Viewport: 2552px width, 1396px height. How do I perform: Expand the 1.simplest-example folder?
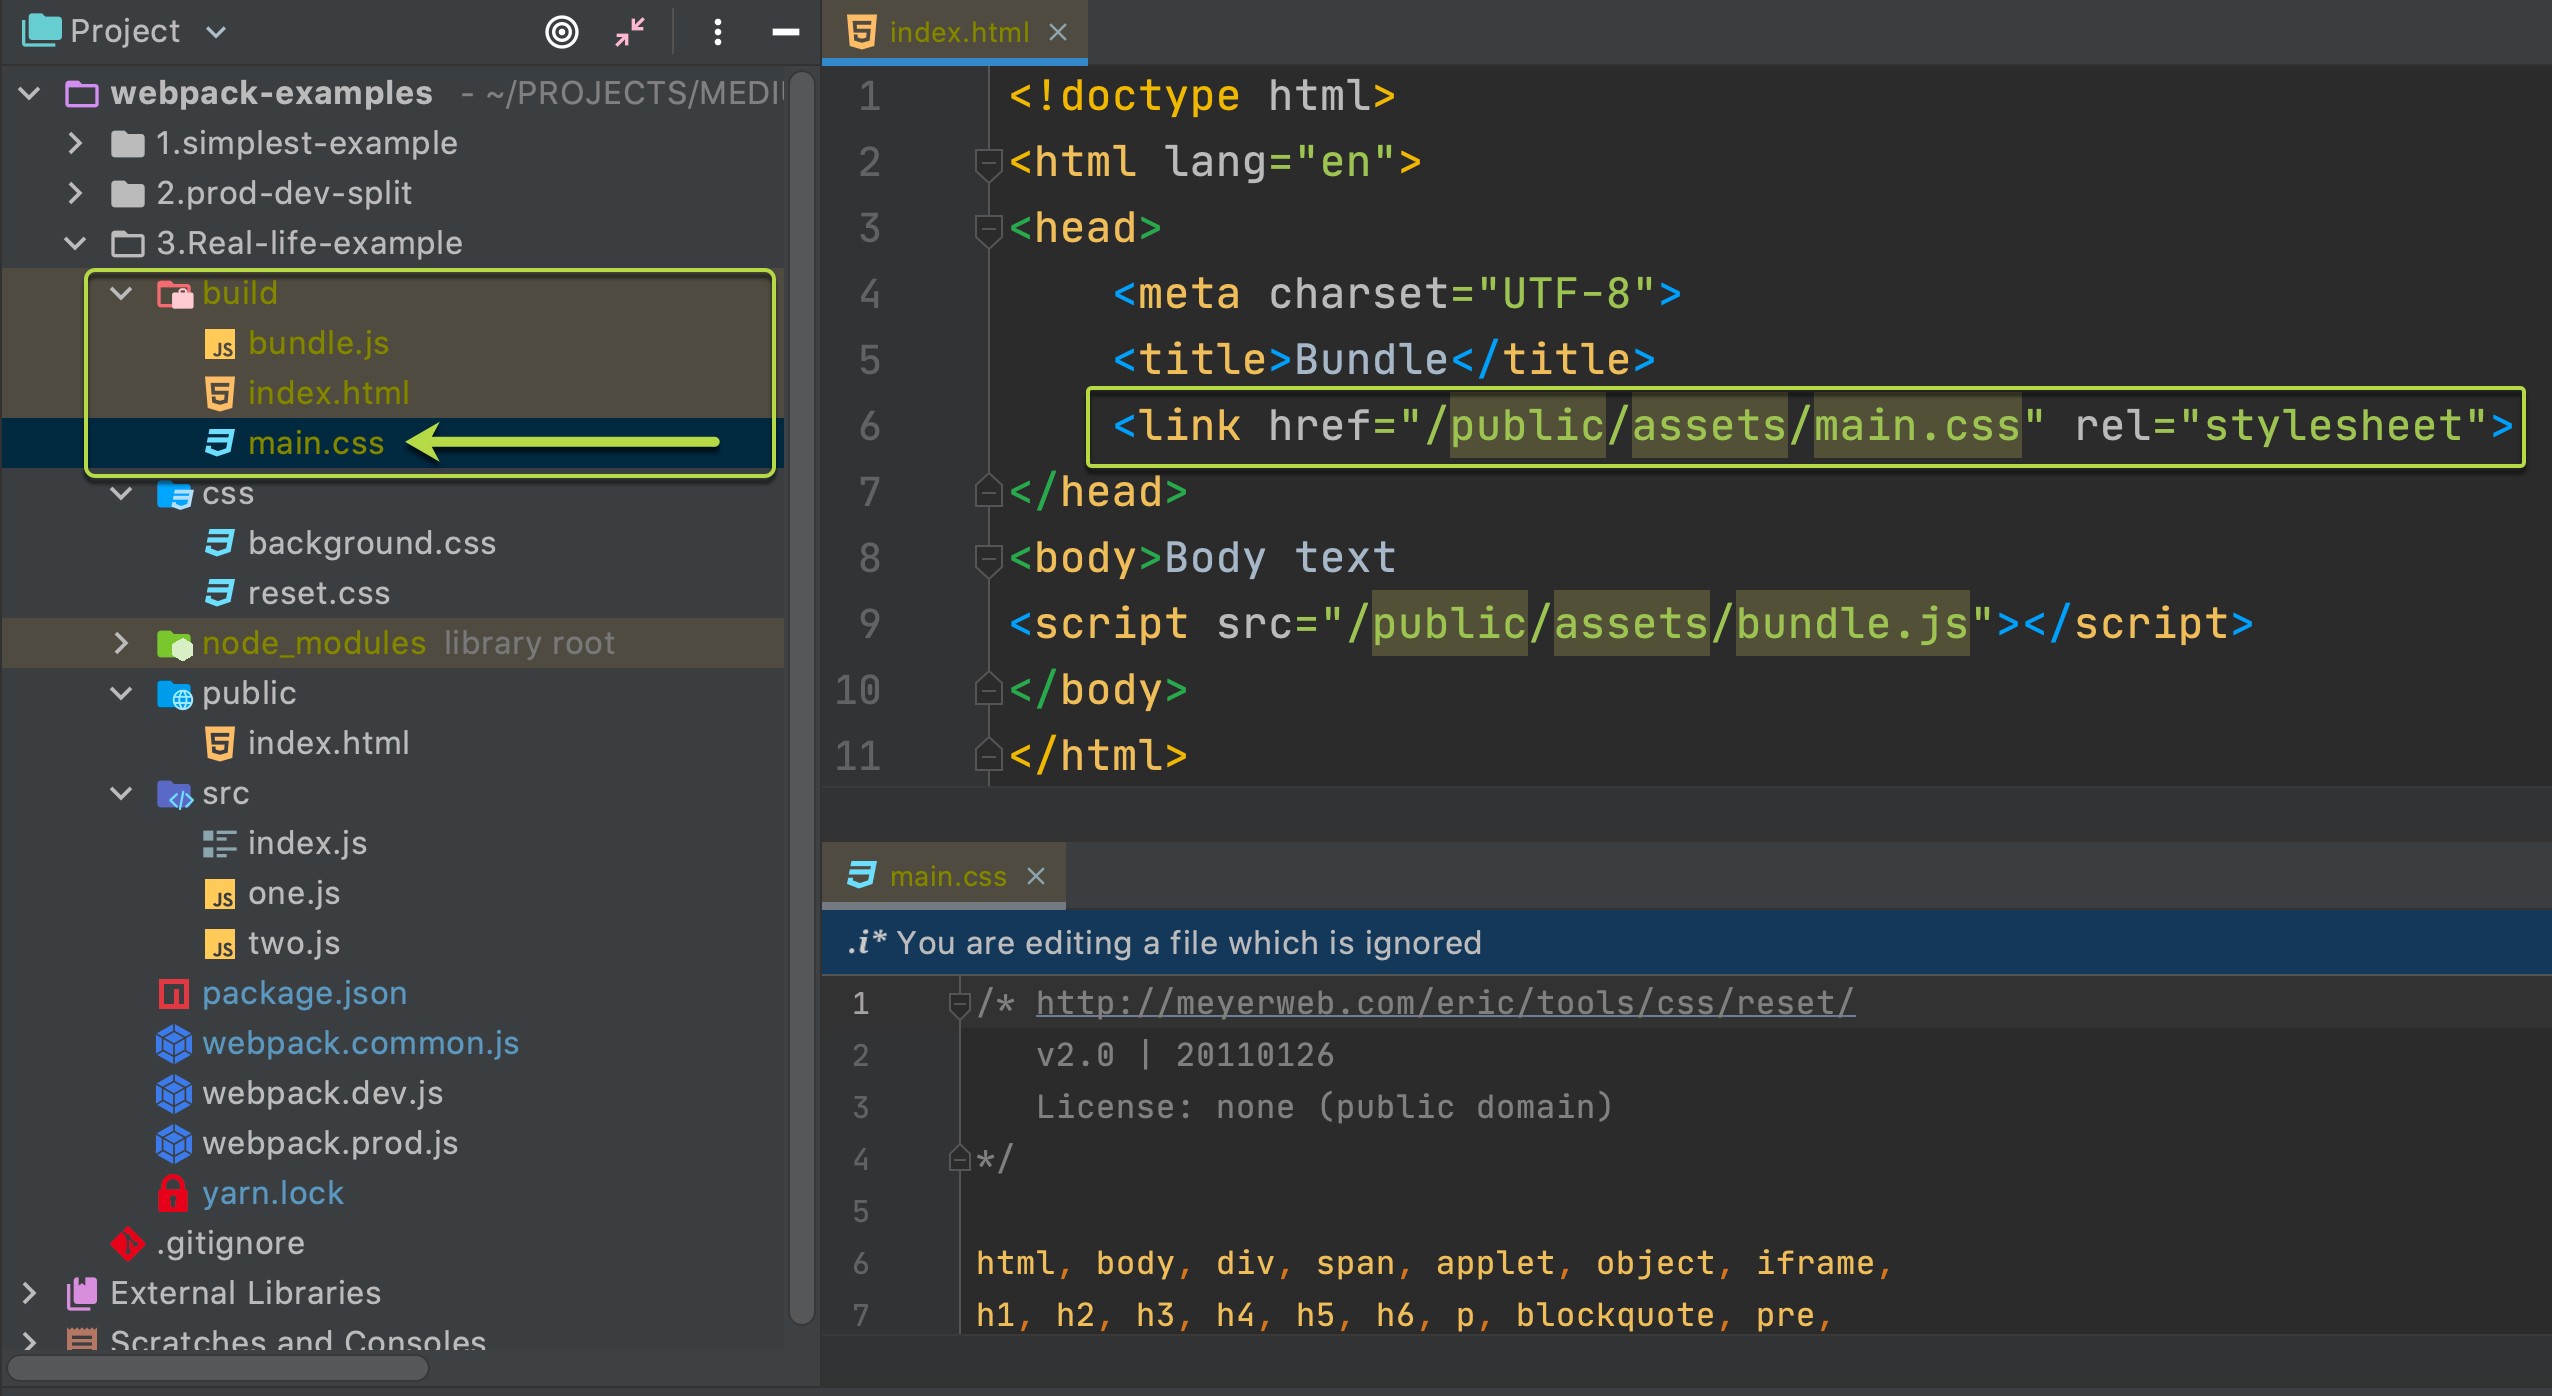click(75, 143)
